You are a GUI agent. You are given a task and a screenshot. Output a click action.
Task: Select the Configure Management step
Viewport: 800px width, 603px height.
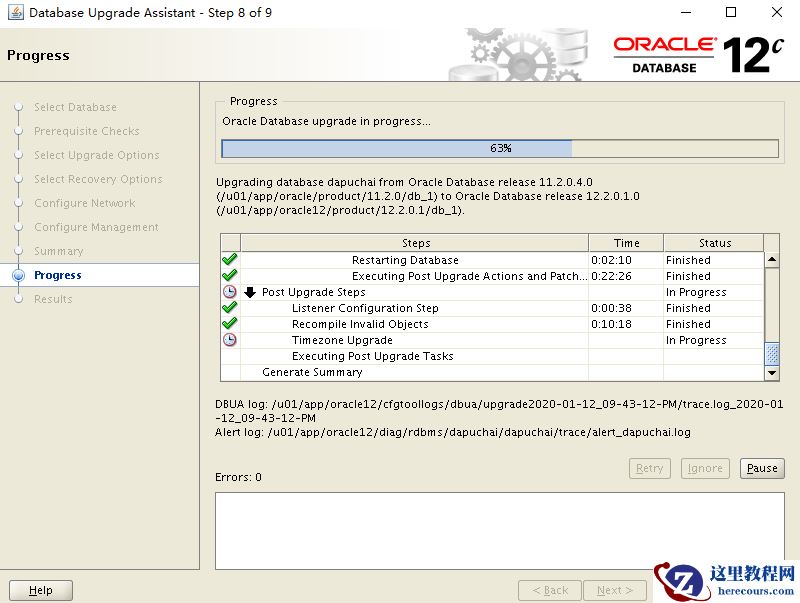(x=96, y=227)
